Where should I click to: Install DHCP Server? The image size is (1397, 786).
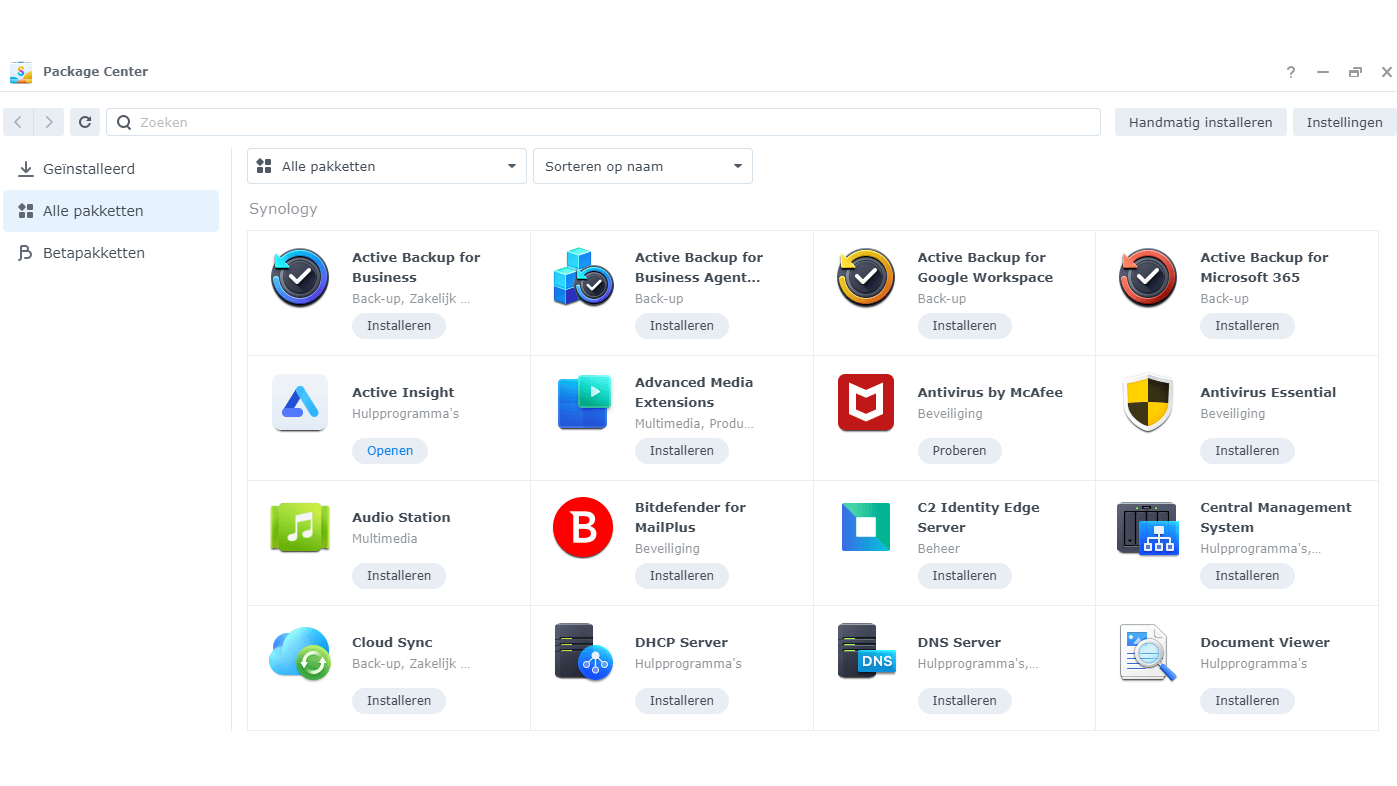pyautogui.click(x=682, y=701)
